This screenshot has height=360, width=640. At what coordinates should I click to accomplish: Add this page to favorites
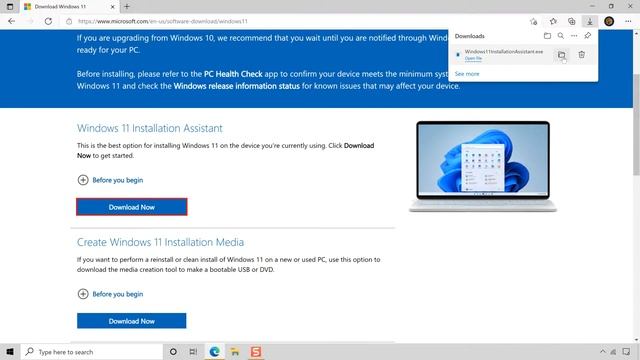tap(533, 21)
